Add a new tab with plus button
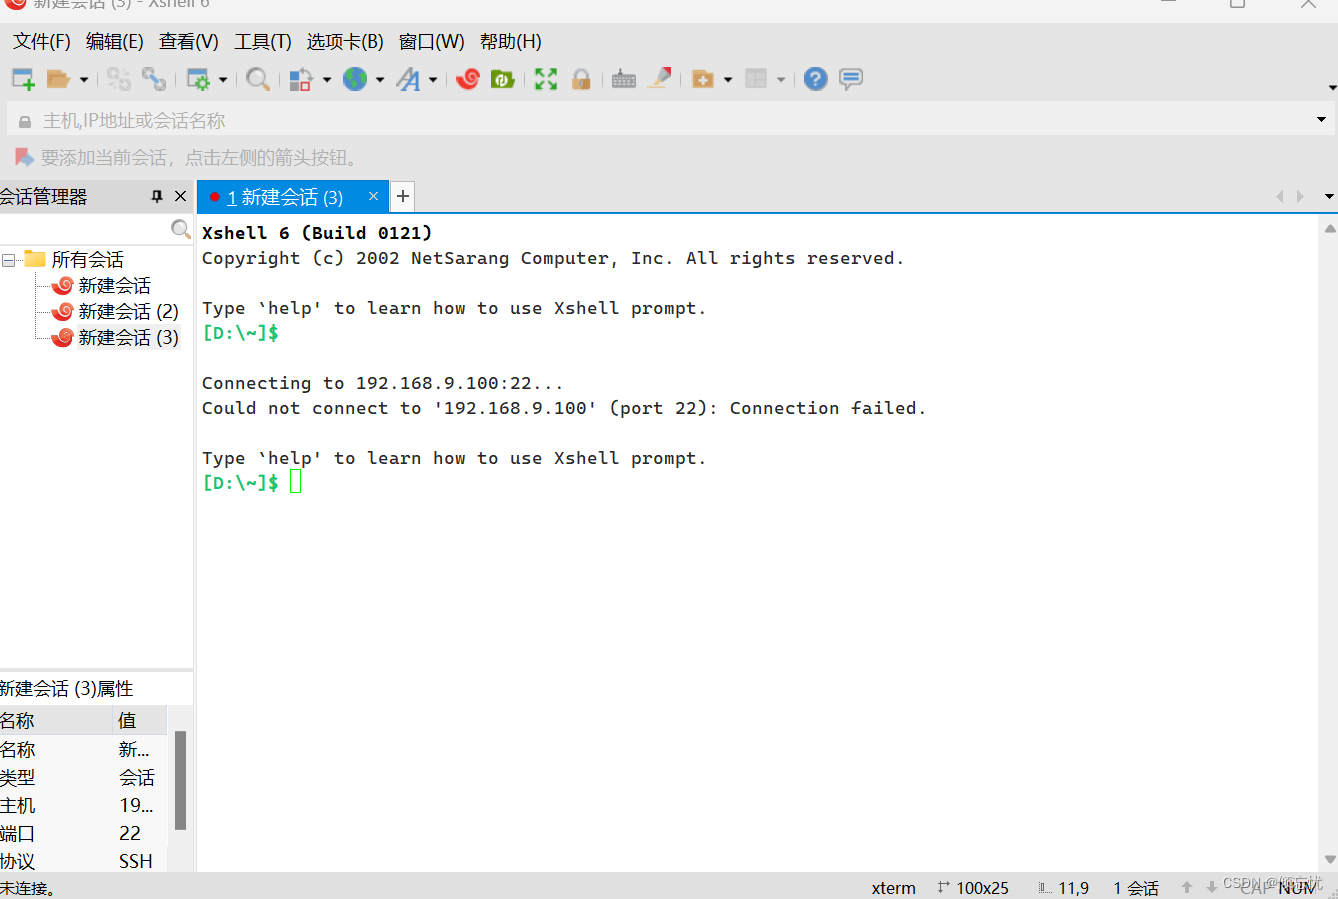 click(403, 196)
